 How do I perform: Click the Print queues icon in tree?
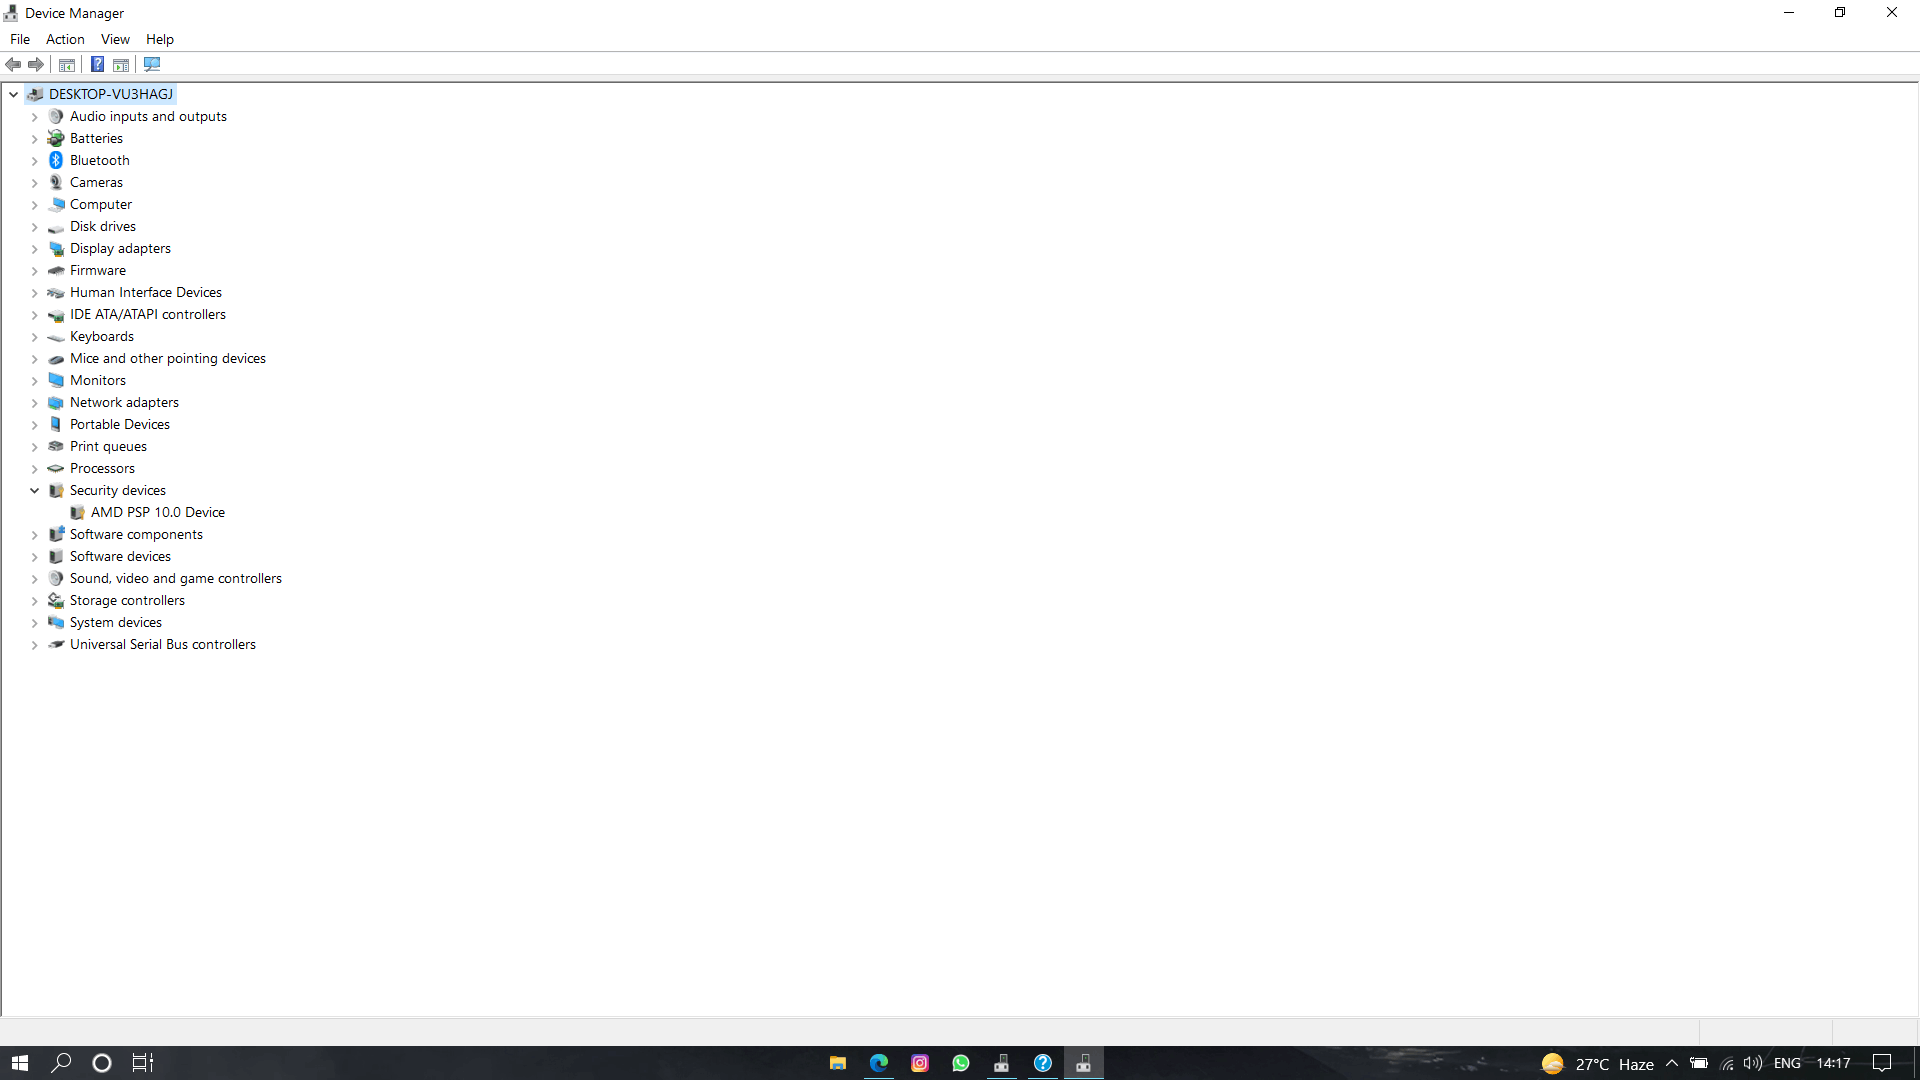click(x=57, y=446)
